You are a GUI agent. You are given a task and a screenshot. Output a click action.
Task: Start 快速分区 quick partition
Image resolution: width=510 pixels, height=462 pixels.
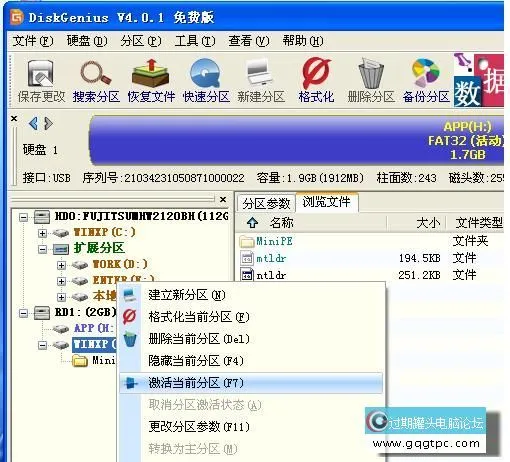(206, 81)
